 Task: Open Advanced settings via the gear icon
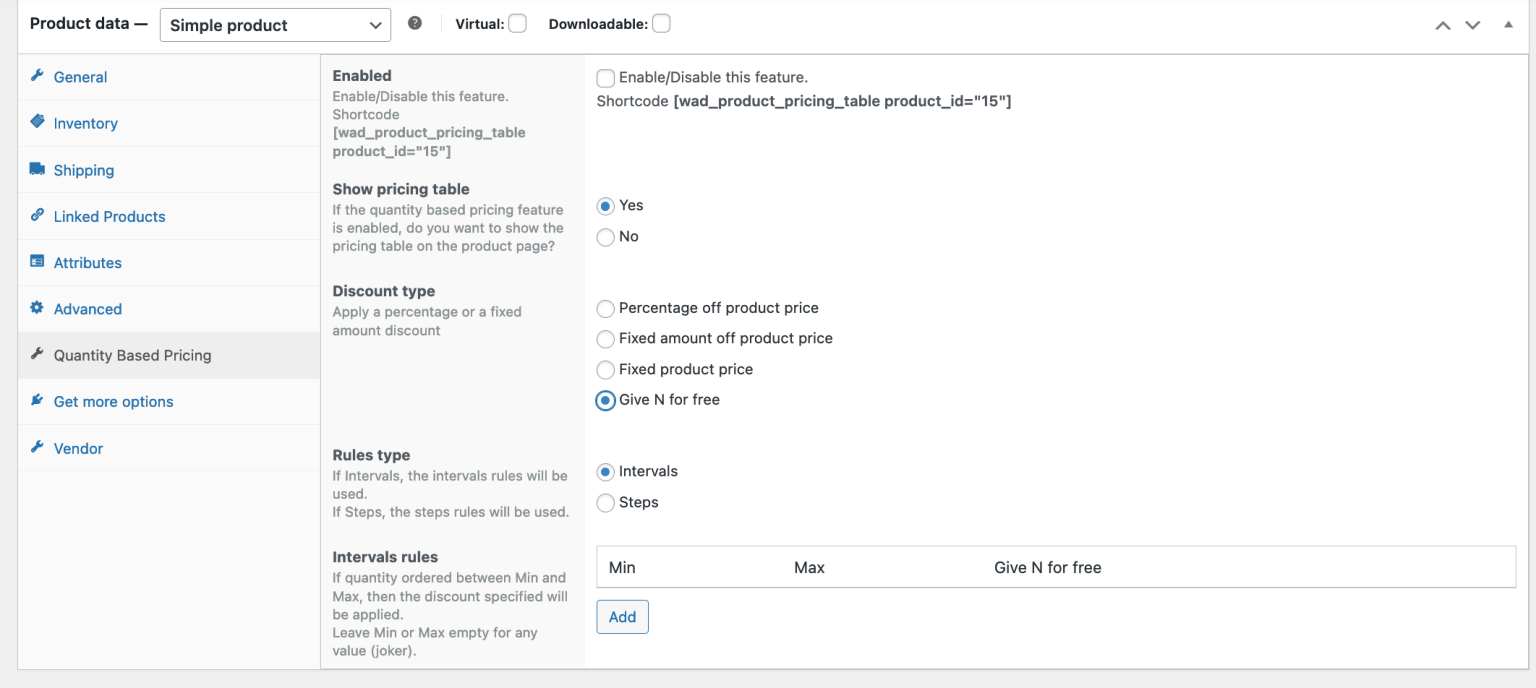pyautogui.click(x=38, y=309)
